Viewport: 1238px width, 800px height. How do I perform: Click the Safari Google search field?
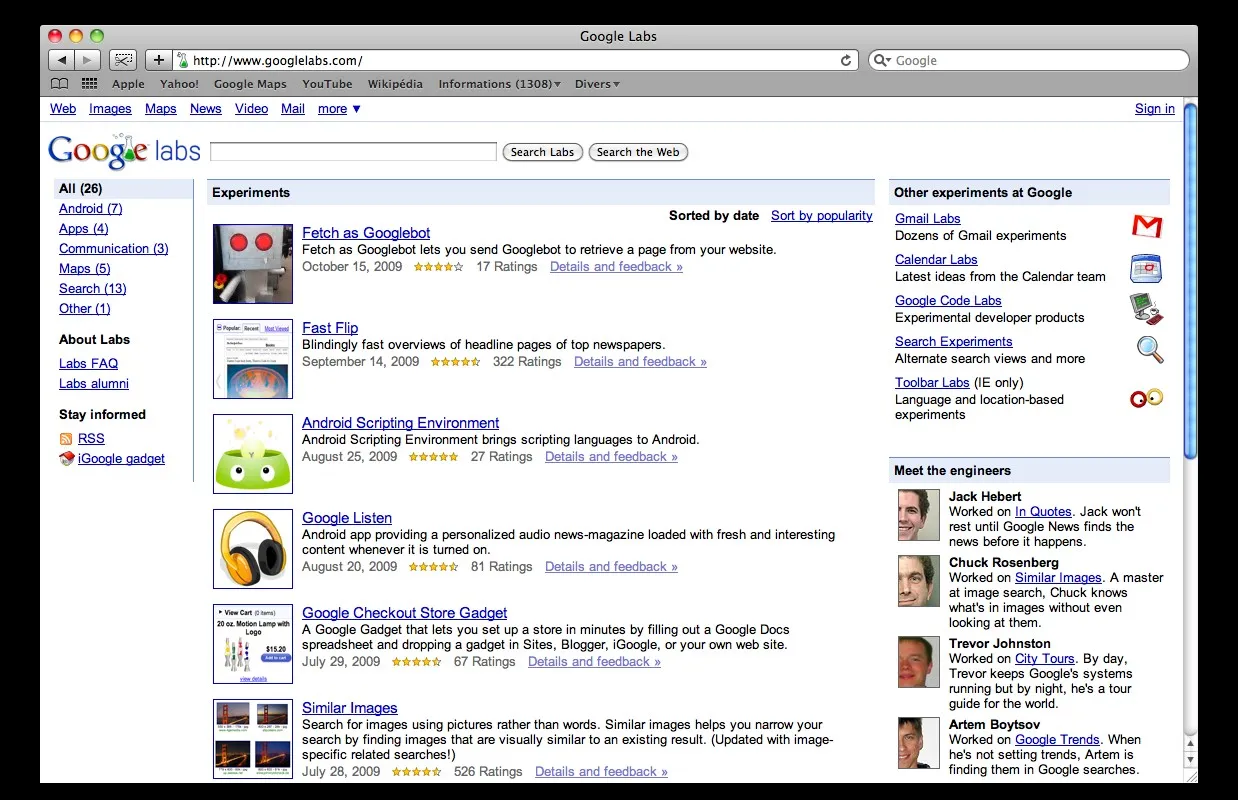point(1029,60)
